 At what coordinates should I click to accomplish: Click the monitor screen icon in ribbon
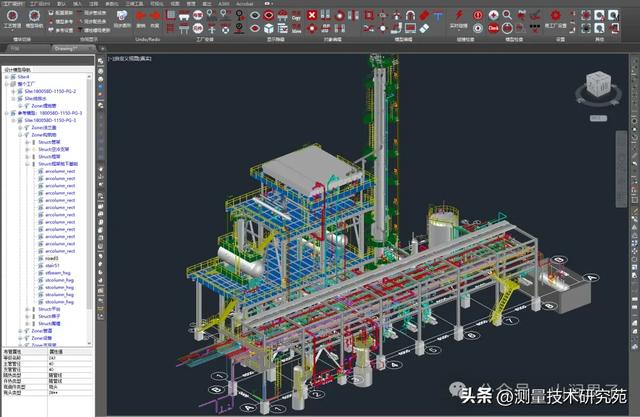pos(410,28)
